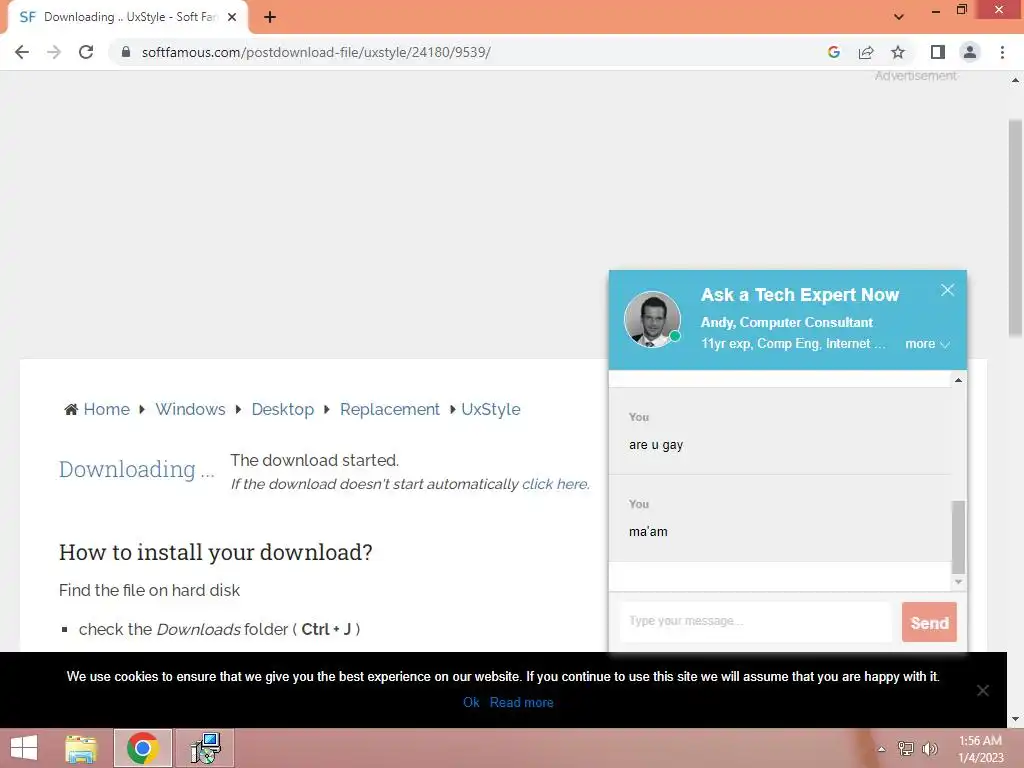Screen dimensions: 1024x768
Task: Share this page via share icon
Action: (x=866, y=52)
